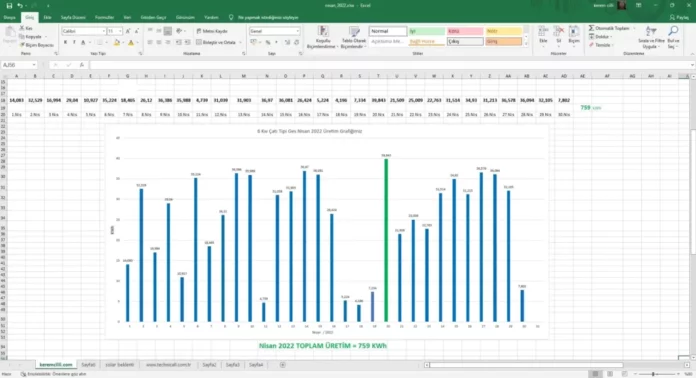The width and height of the screenshot is (696, 378).
Task: Apply the green İyi cell style
Action: pyautogui.click(x=427, y=31)
